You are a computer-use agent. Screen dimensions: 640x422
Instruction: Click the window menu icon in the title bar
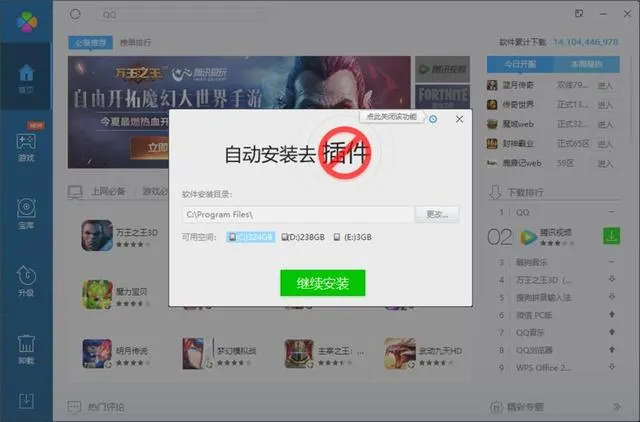click(x=579, y=13)
